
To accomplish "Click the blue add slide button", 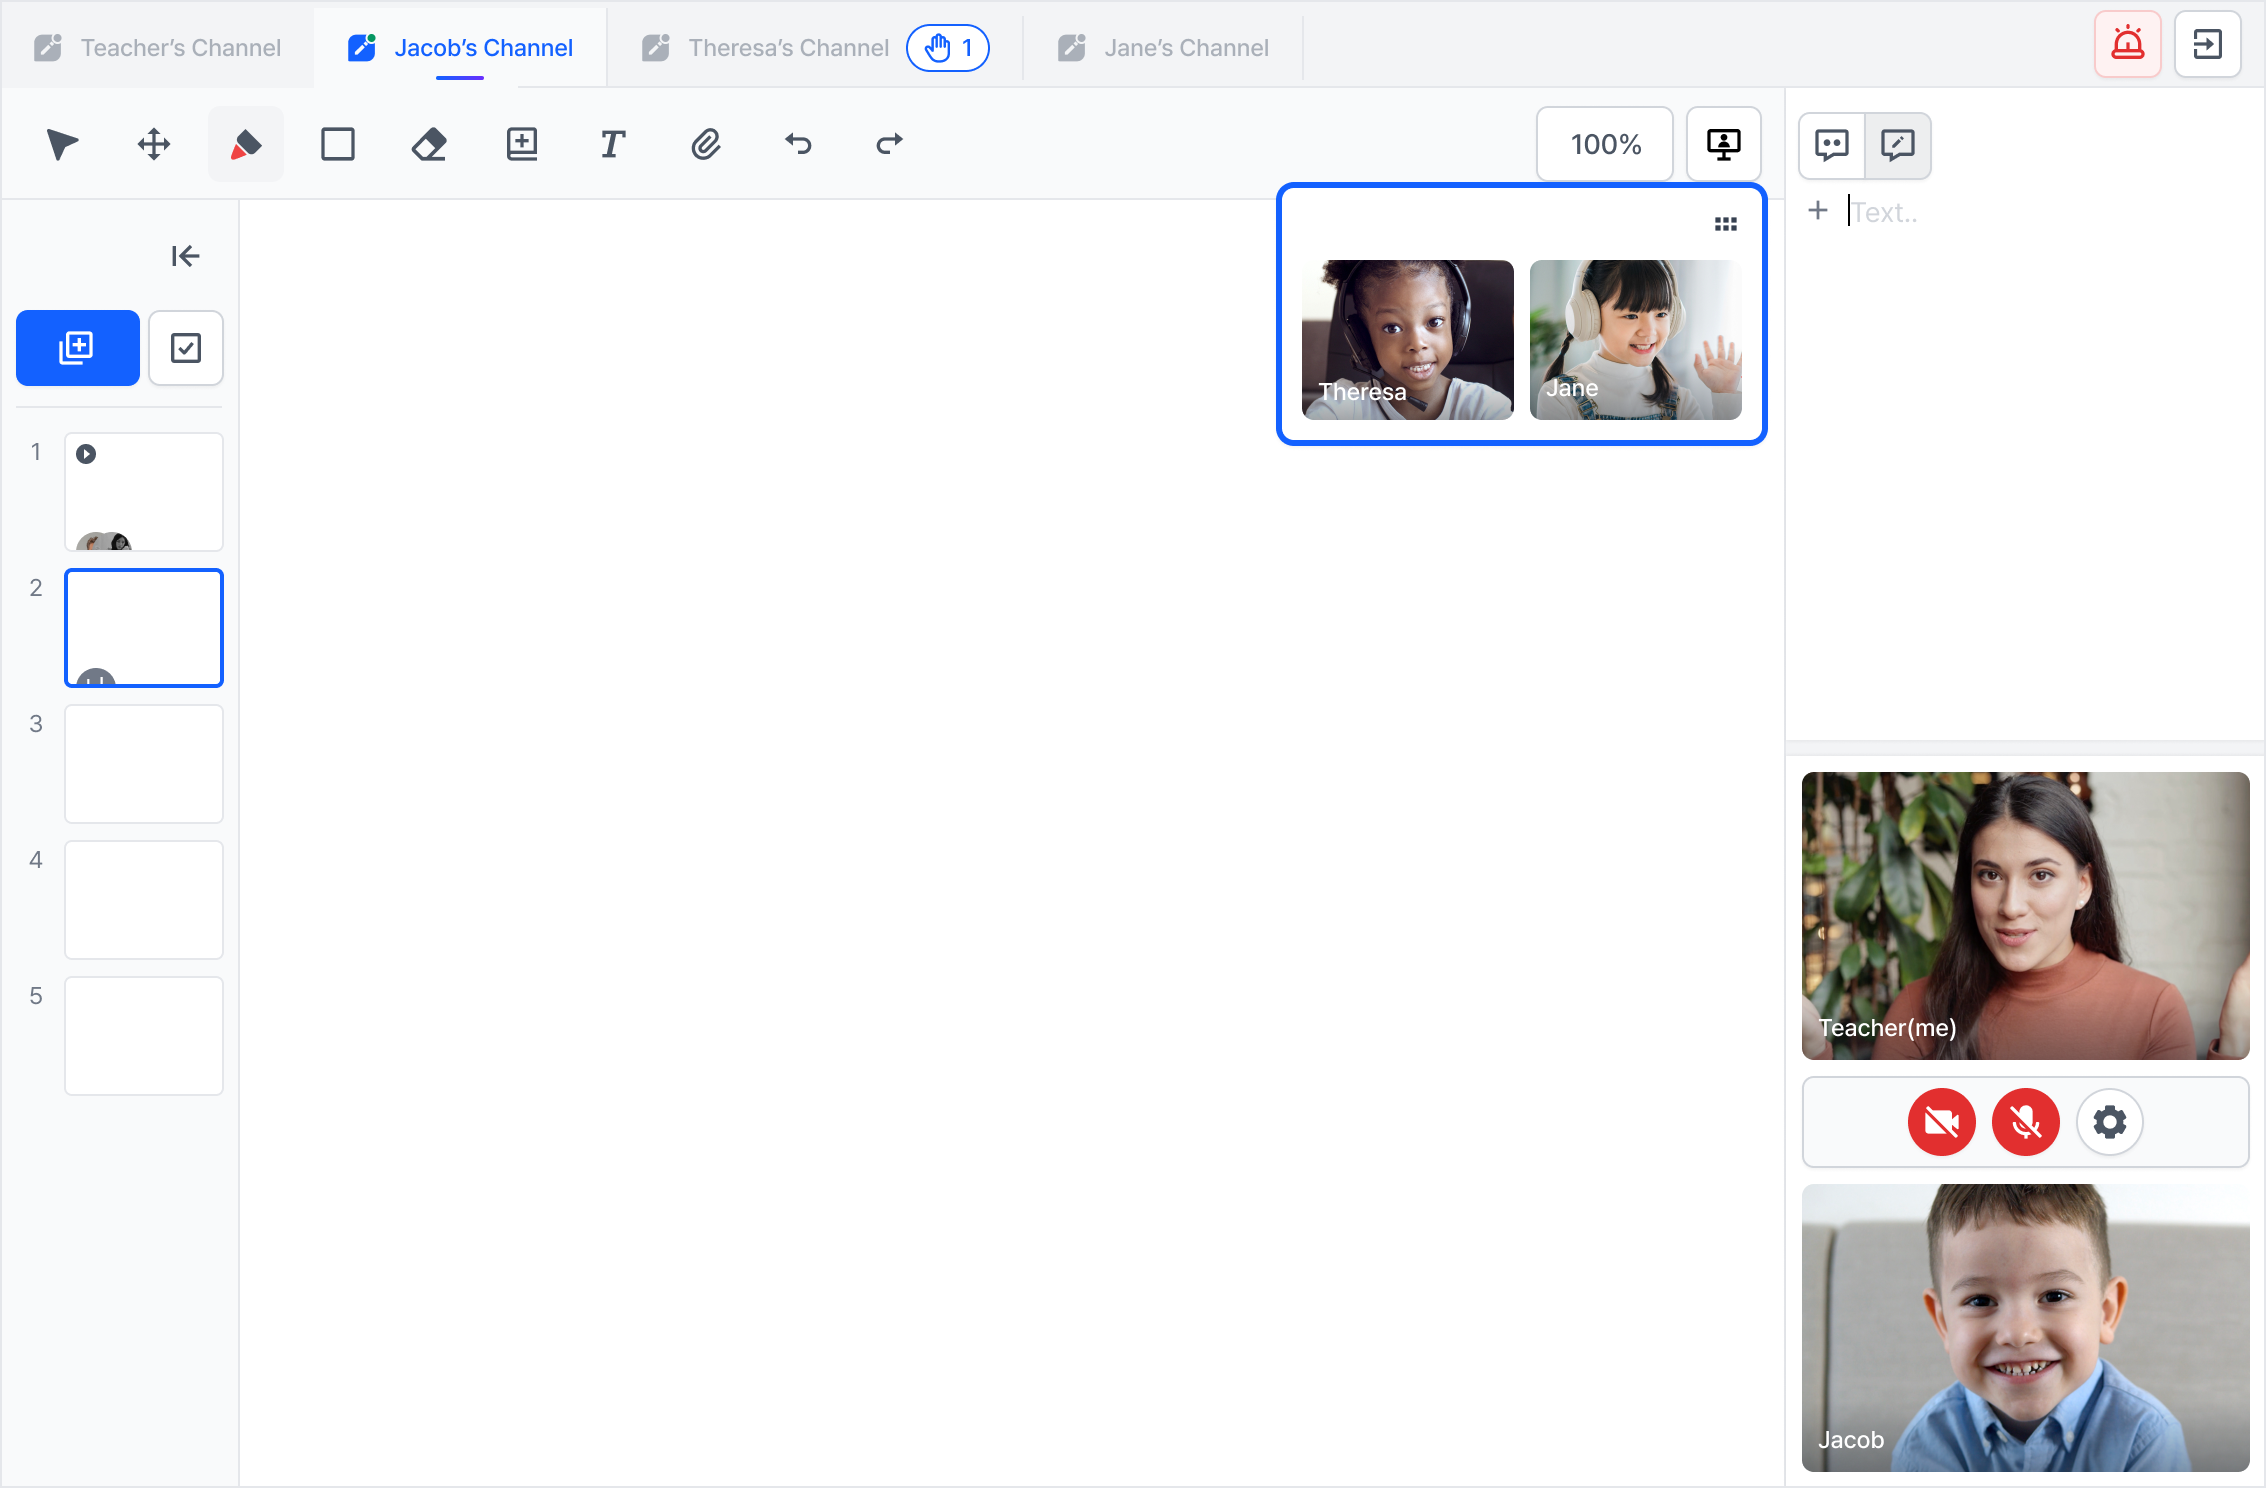I will 78,348.
